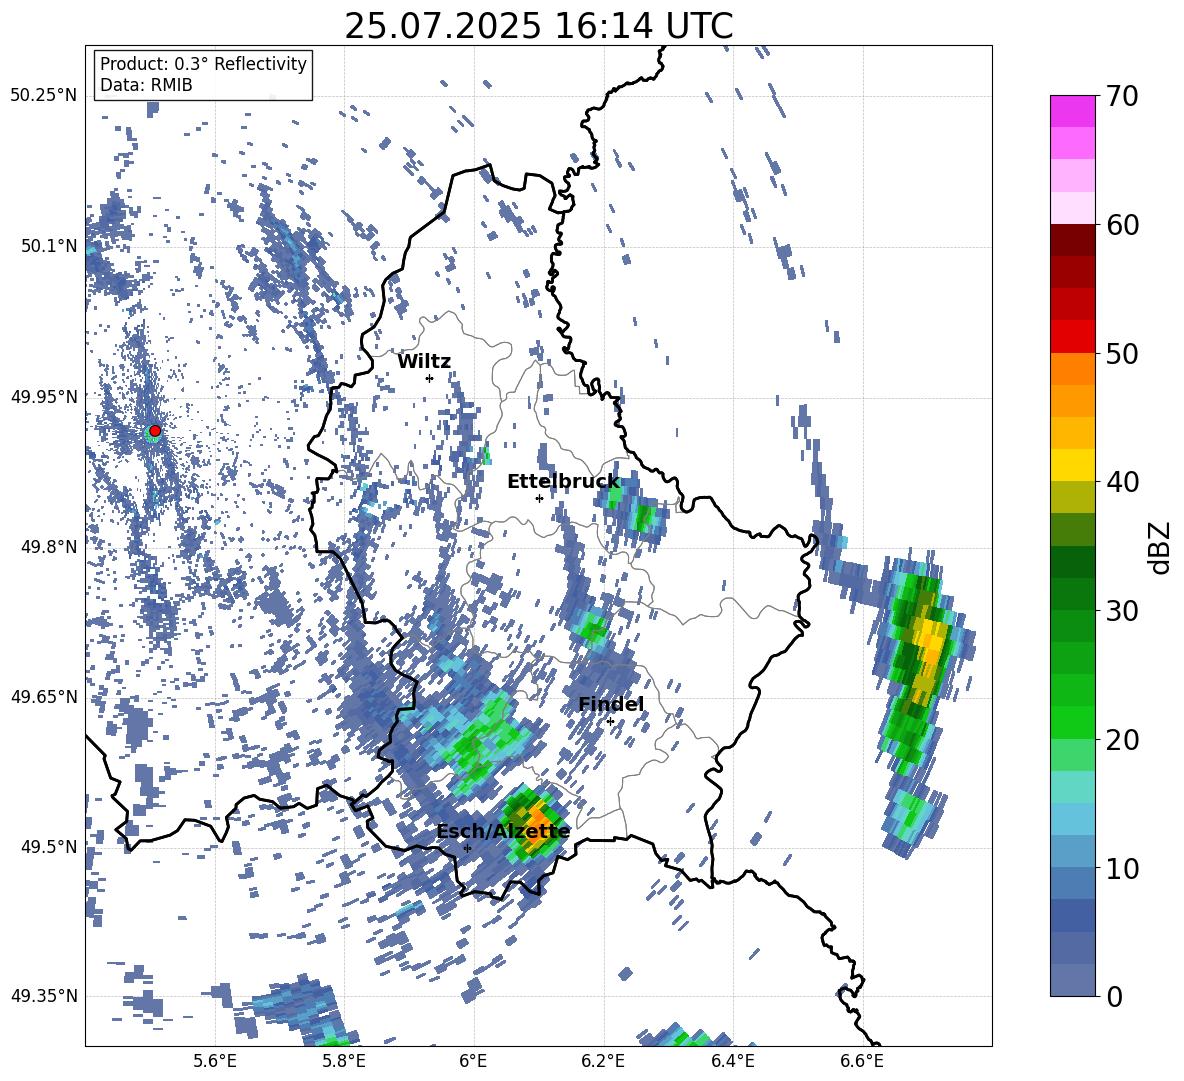This screenshot has height=1081, width=1184.
Task: Click the 49.5°N latitude label
Action: coord(49,846)
